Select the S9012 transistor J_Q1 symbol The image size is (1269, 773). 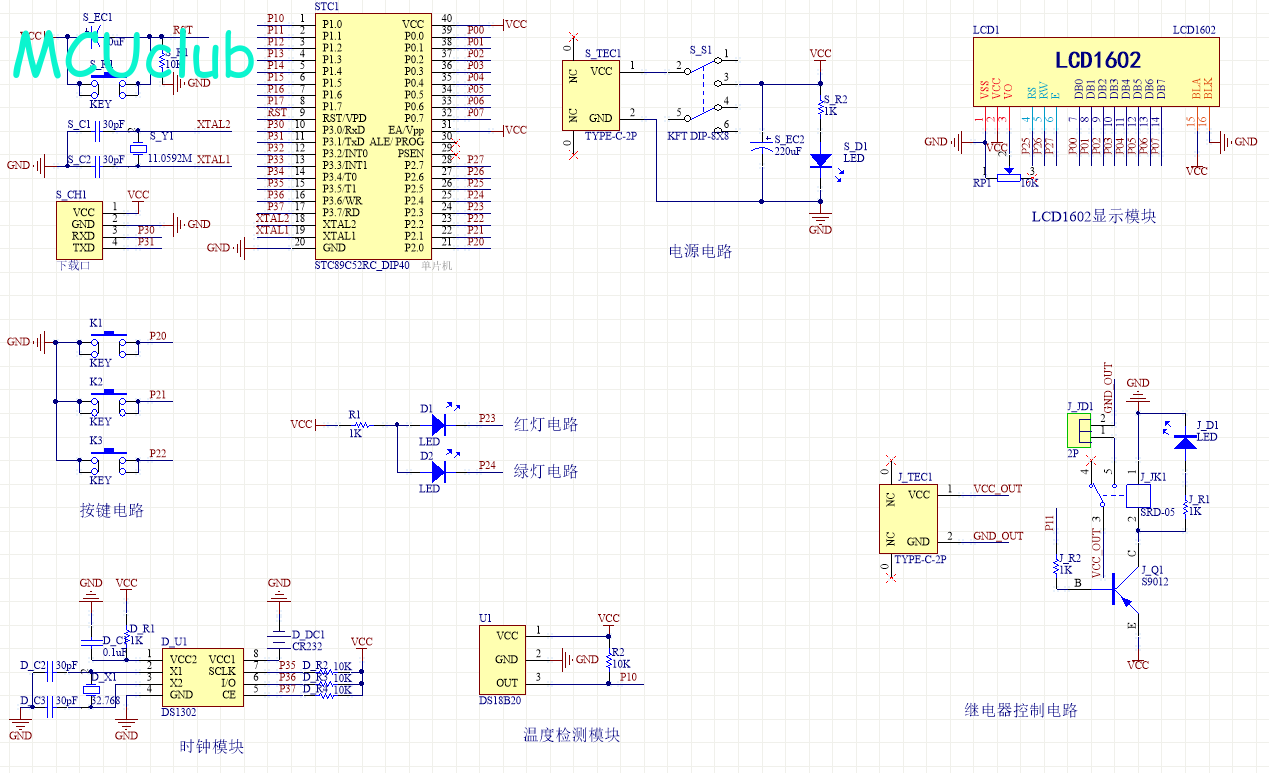tap(1119, 590)
